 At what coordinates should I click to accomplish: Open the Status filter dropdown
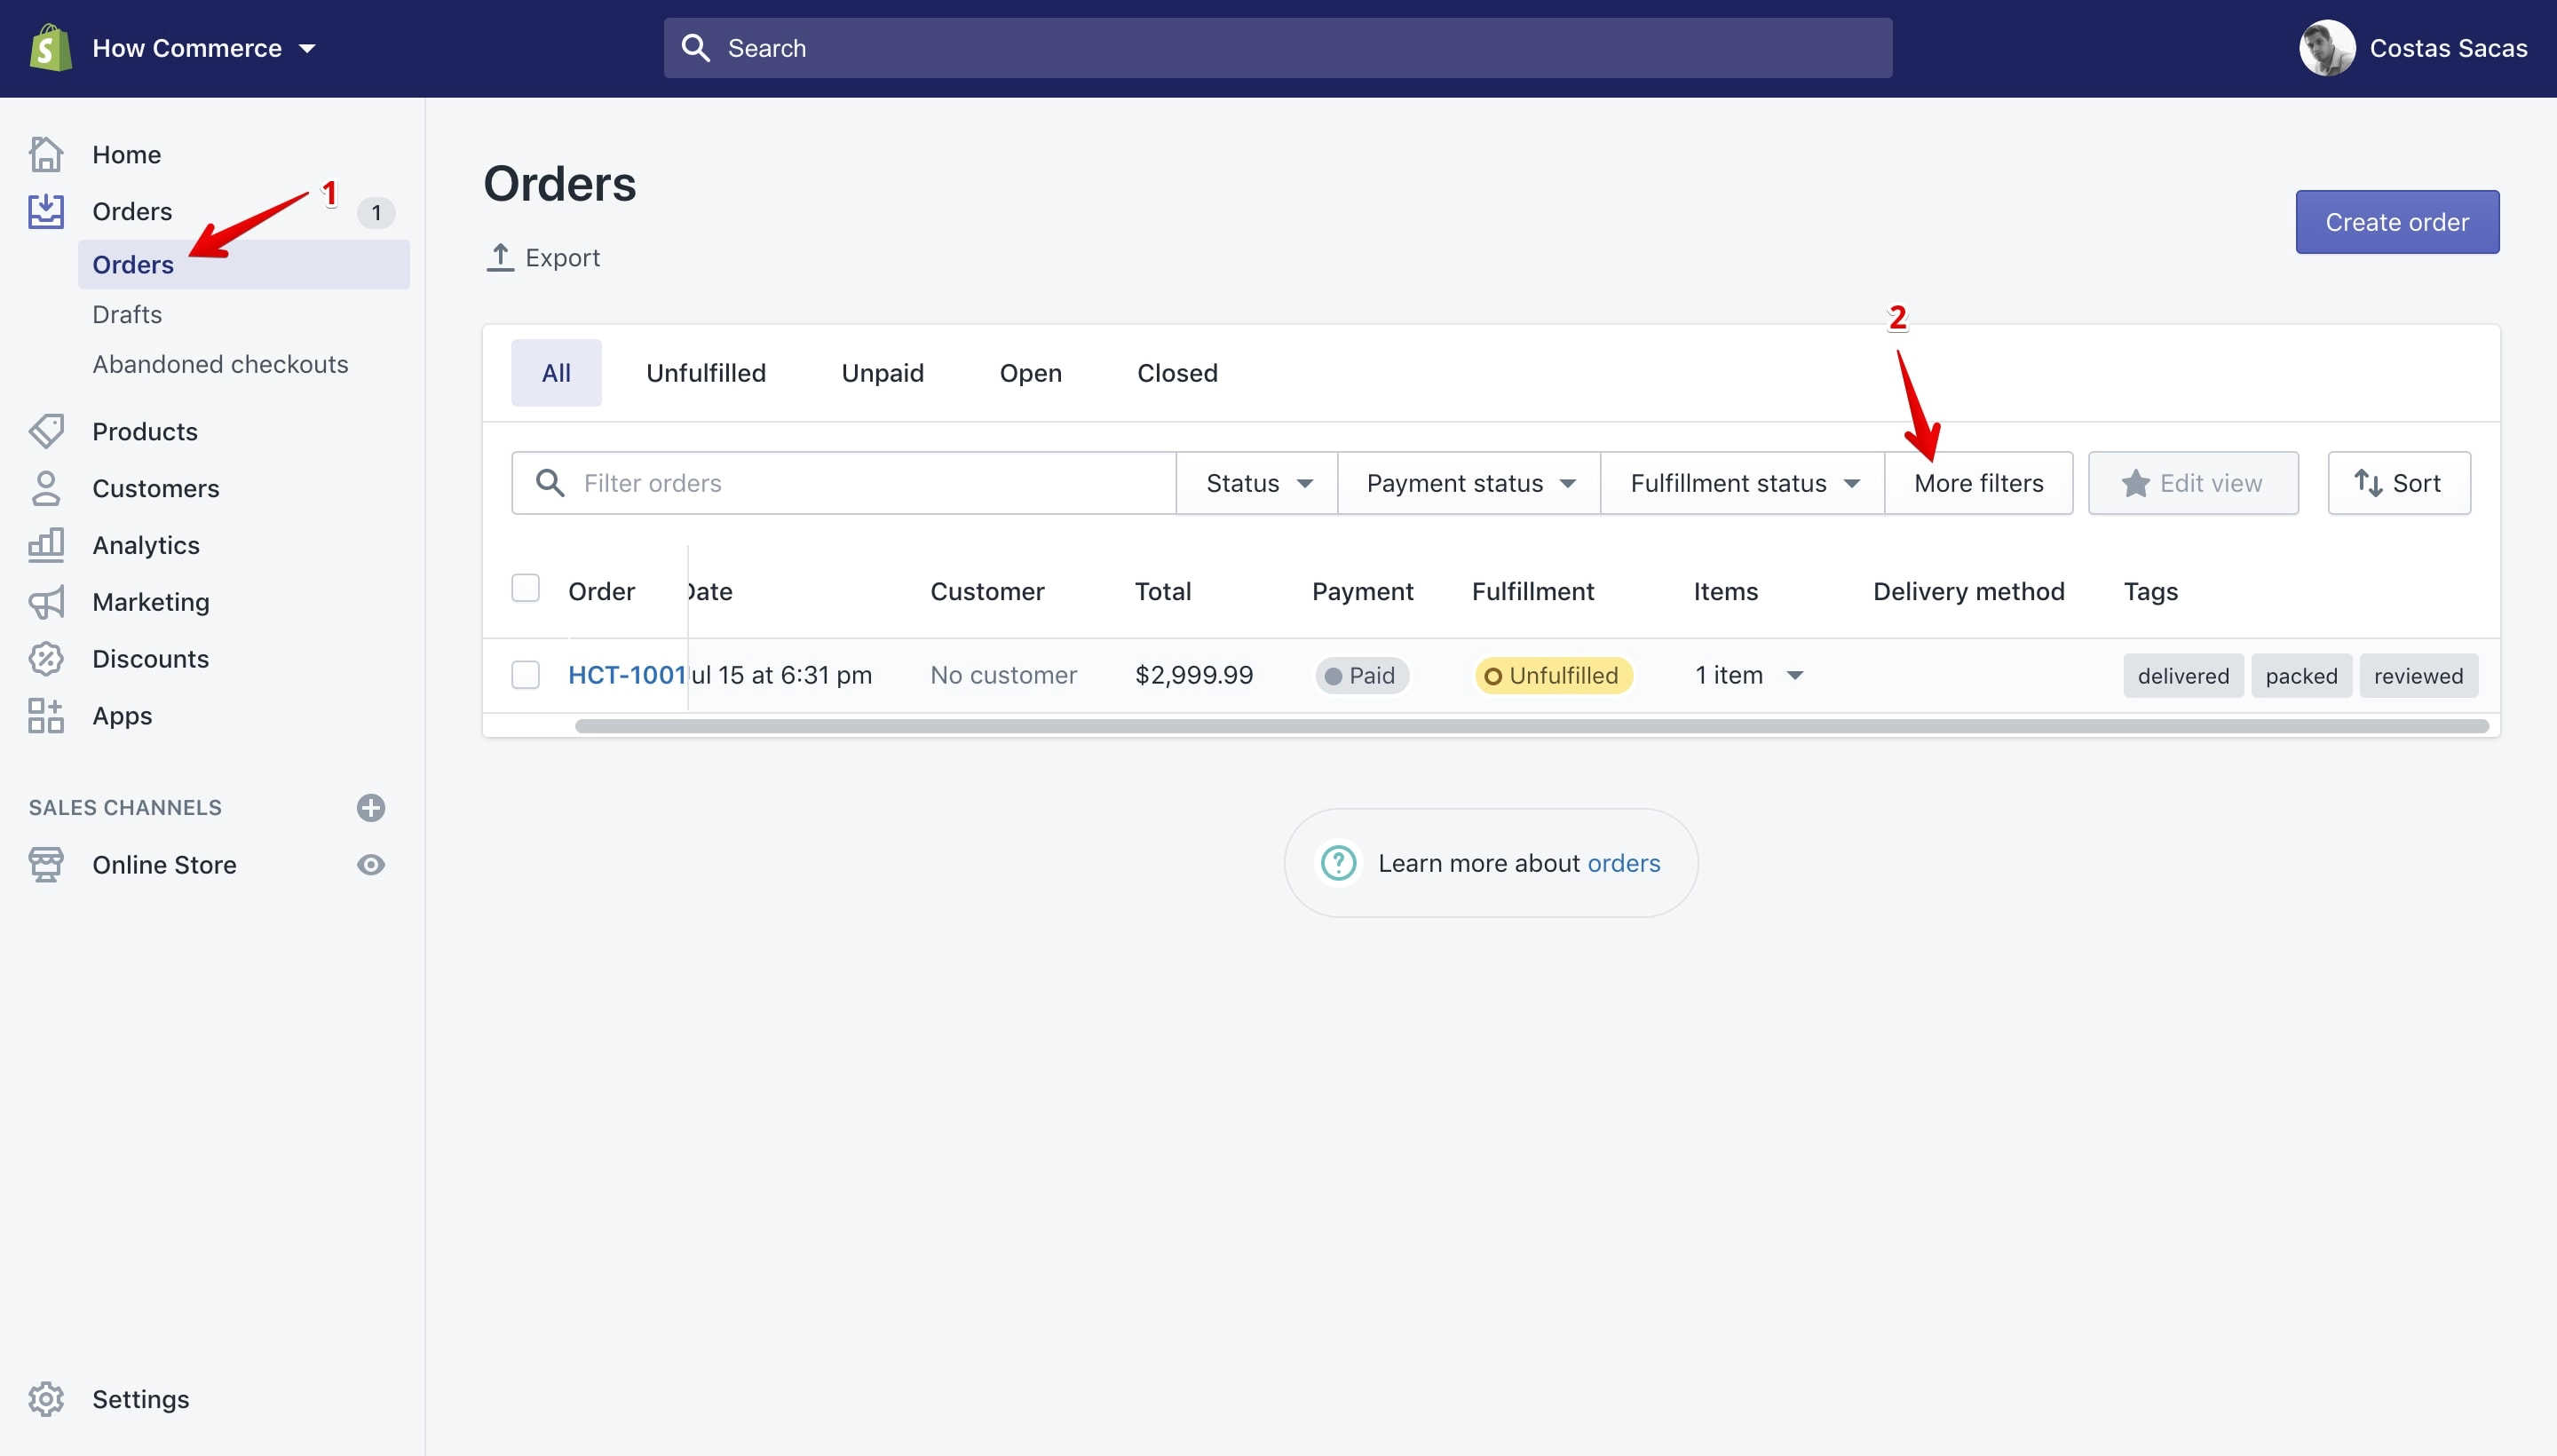pos(1257,483)
